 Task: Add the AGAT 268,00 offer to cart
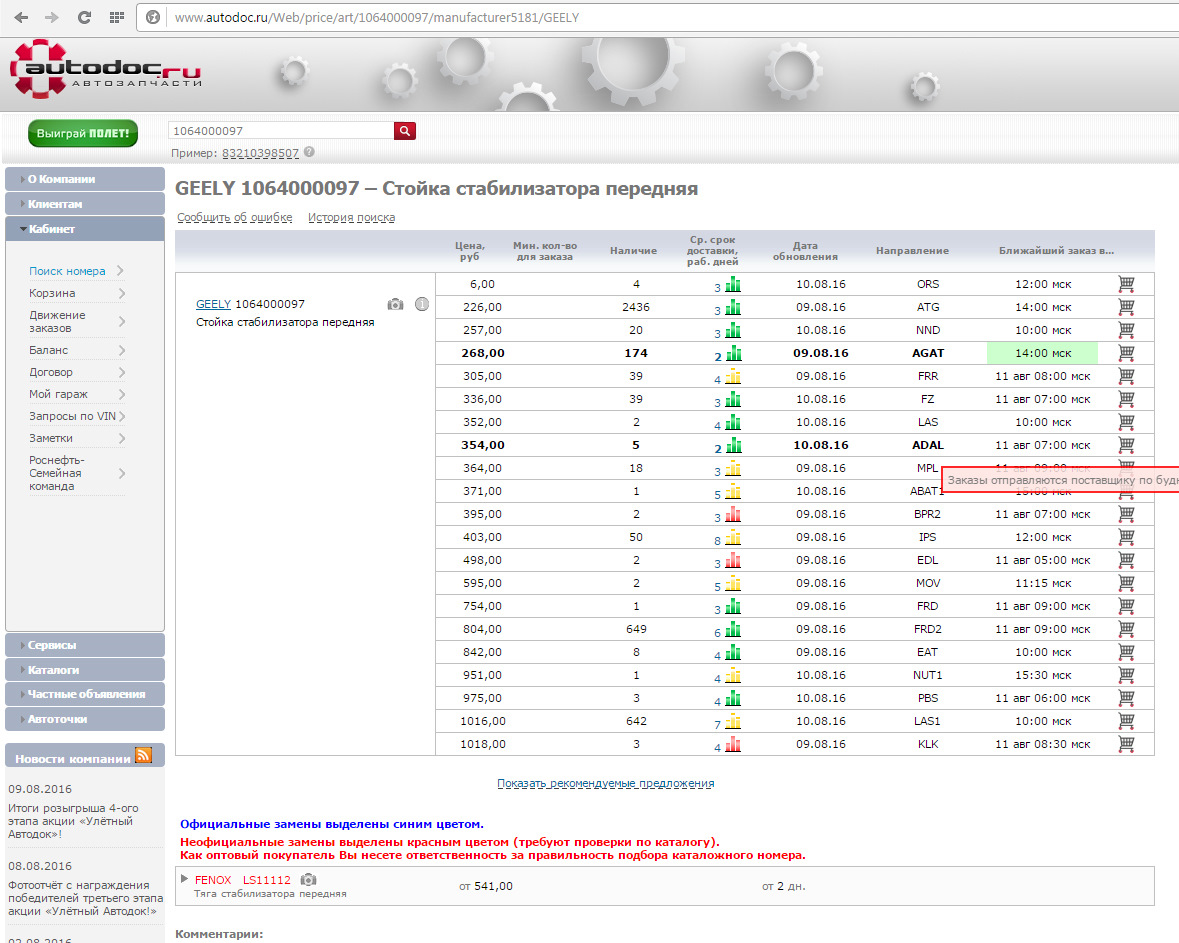coord(1126,353)
